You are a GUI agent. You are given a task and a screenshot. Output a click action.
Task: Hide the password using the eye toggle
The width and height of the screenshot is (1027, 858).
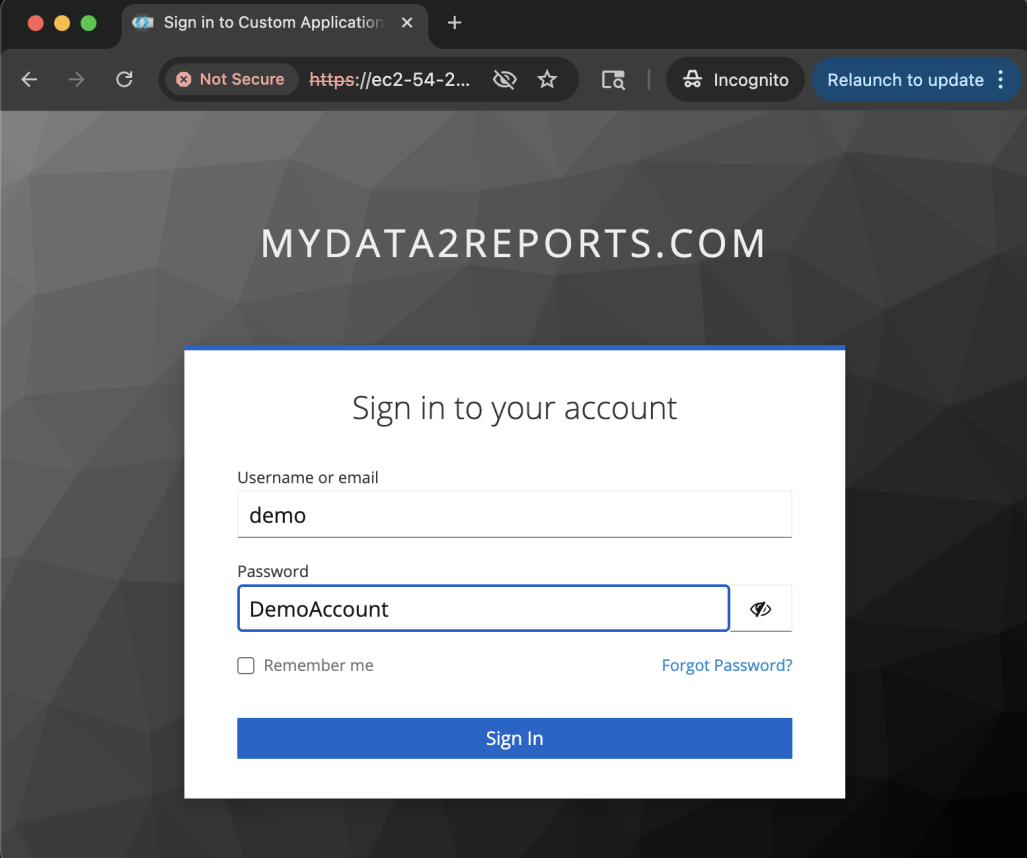coord(761,609)
